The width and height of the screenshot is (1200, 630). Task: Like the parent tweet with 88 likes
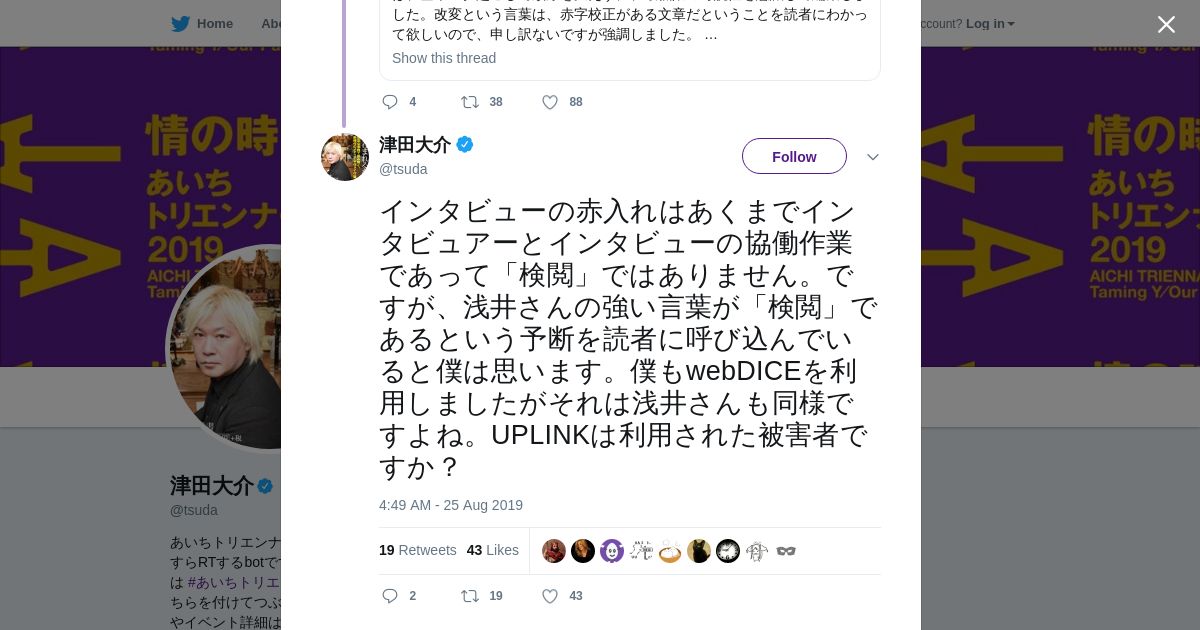coord(549,102)
